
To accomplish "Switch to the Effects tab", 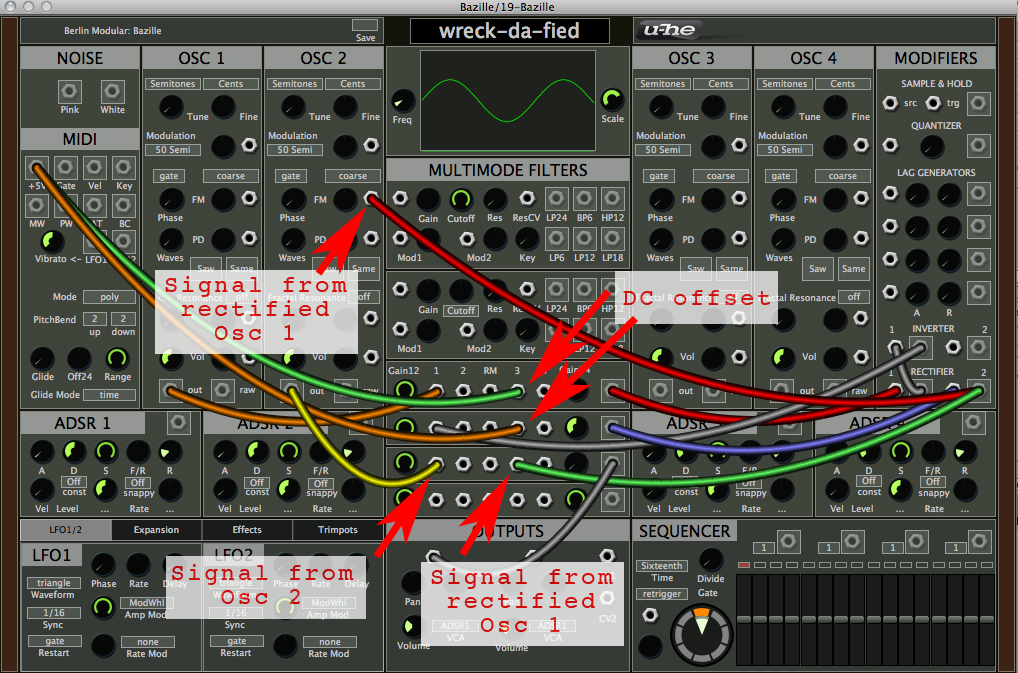I will tap(247, 530).
